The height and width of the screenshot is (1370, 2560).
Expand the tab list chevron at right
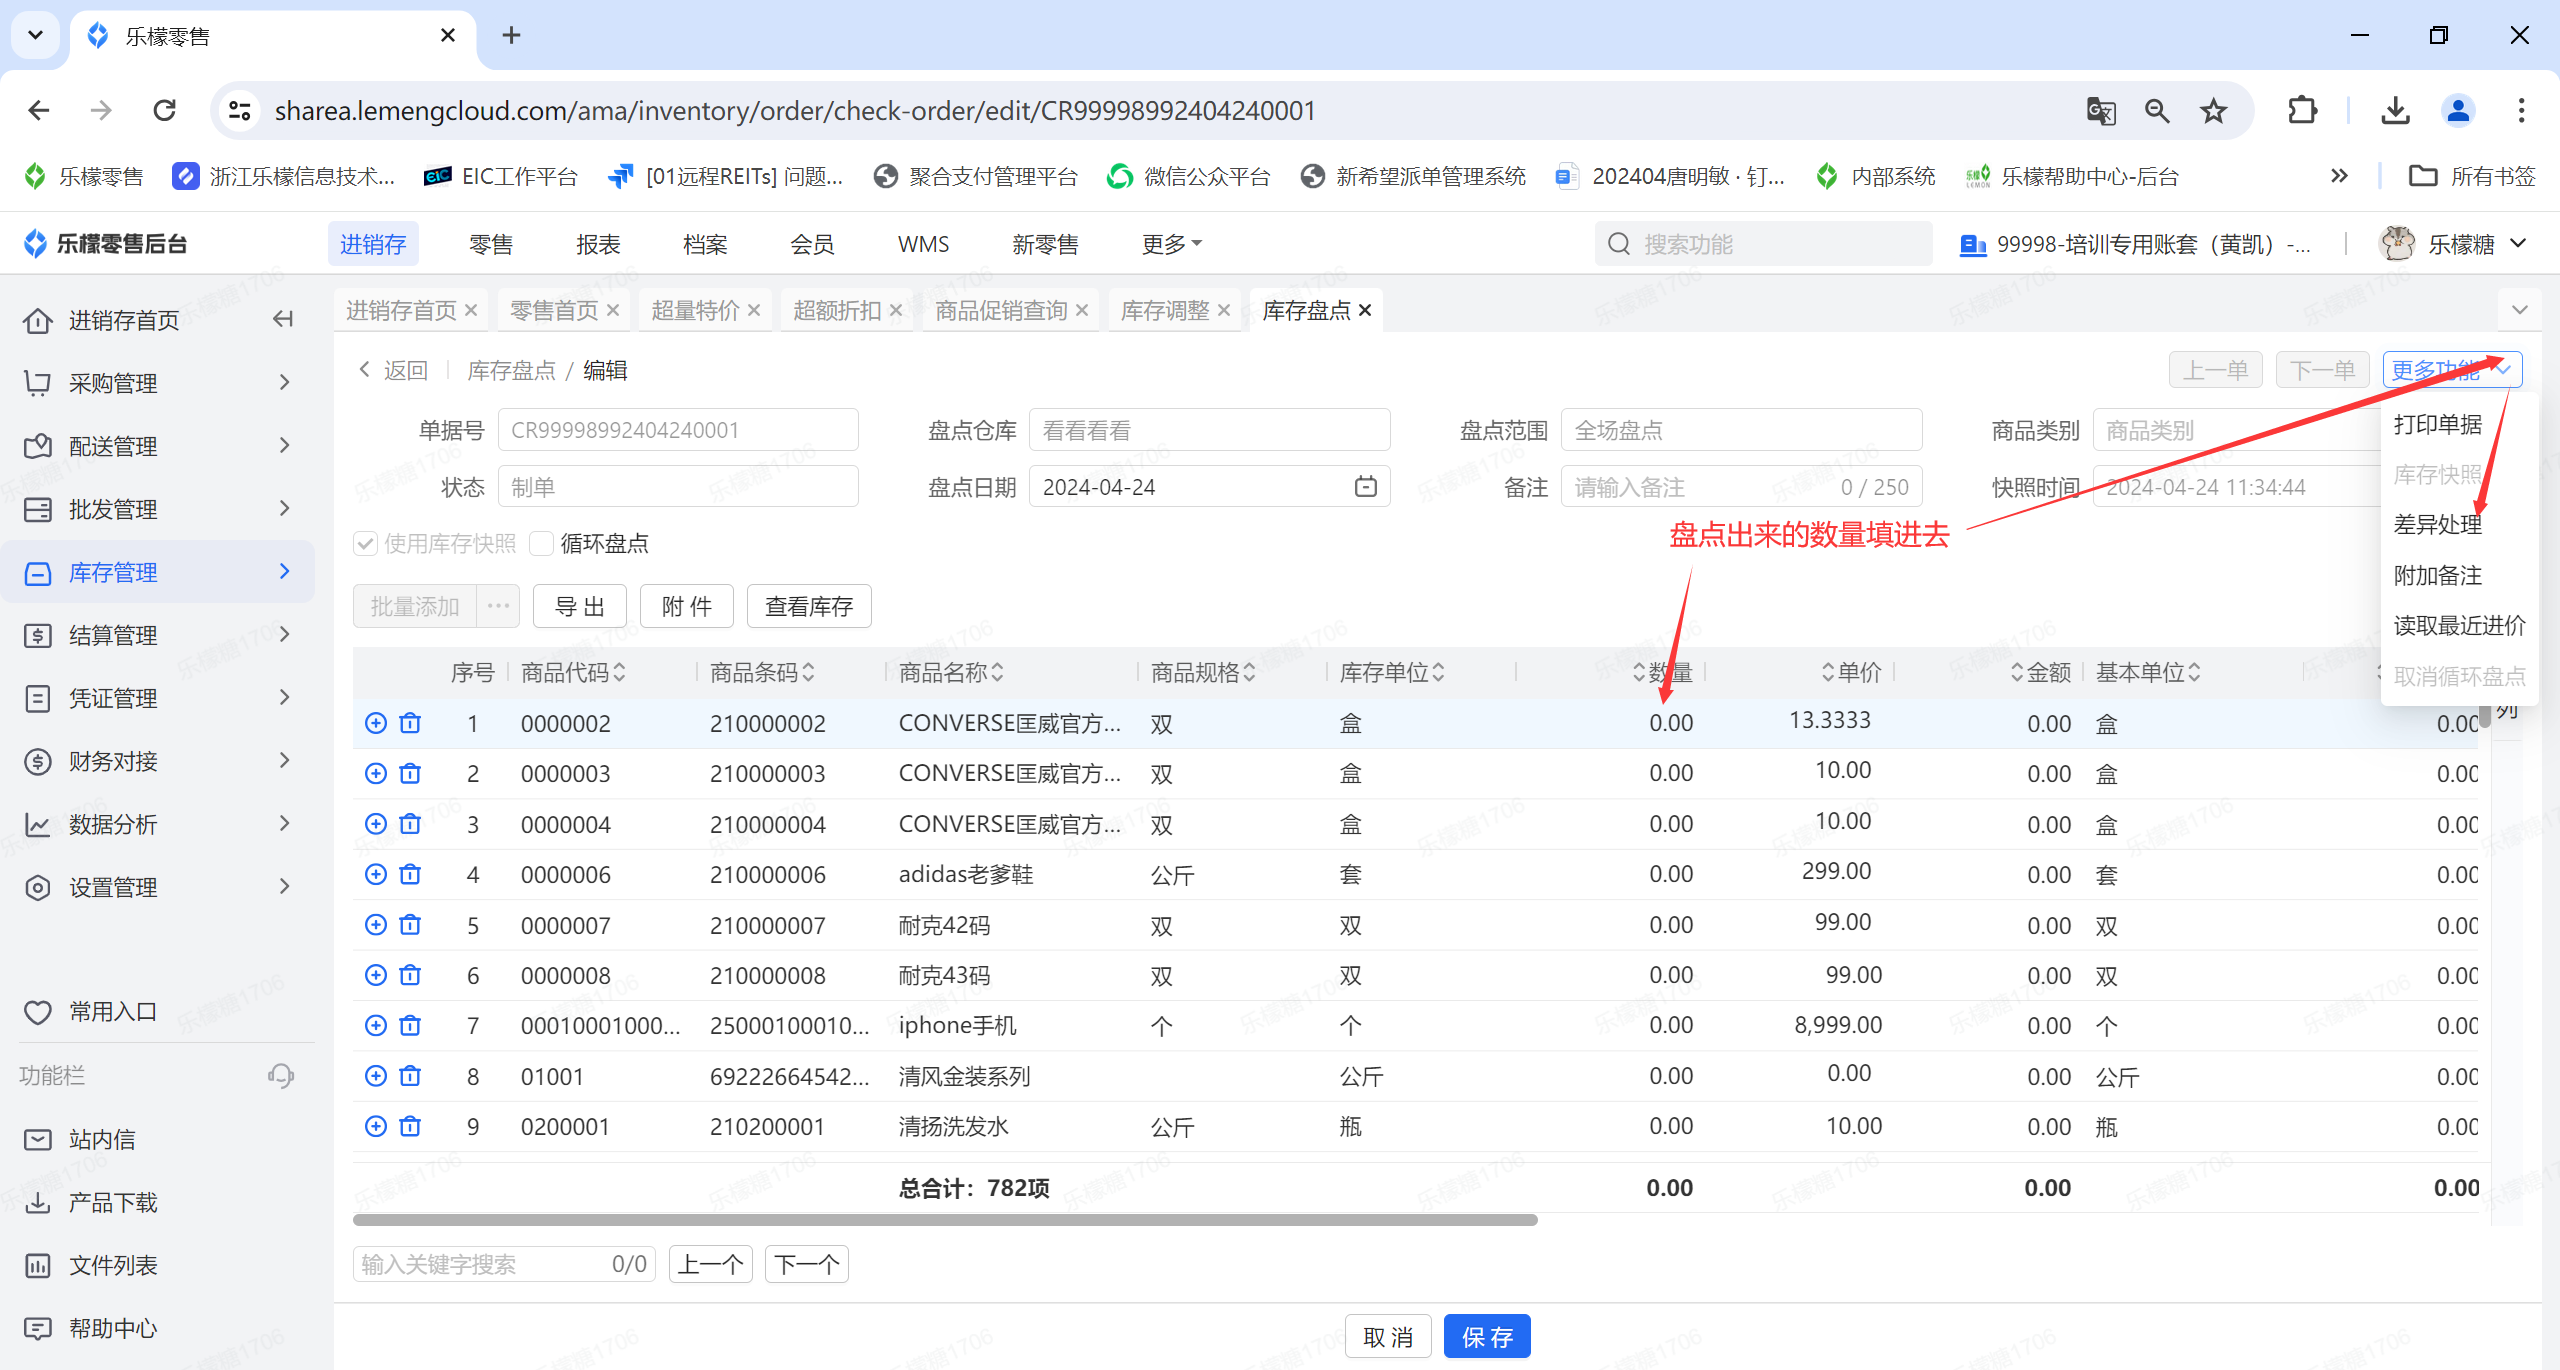pos(2520,311)
